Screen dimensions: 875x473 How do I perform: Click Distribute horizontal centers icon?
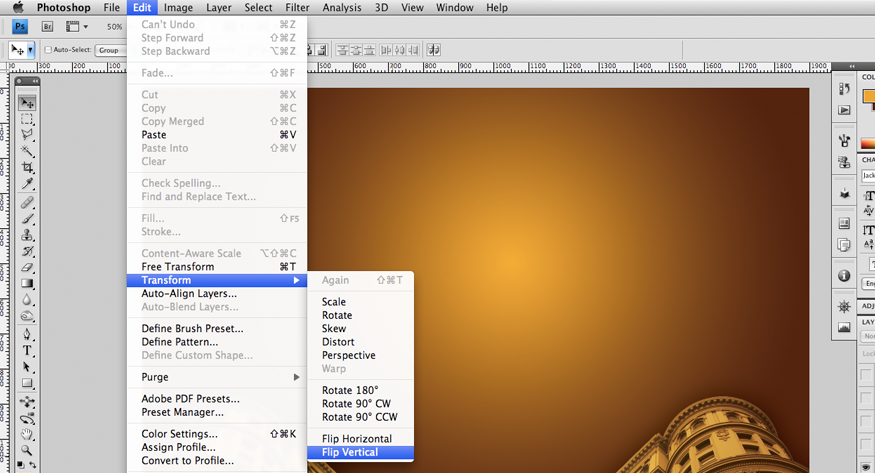pyautogui.click(x=400, y=50)
